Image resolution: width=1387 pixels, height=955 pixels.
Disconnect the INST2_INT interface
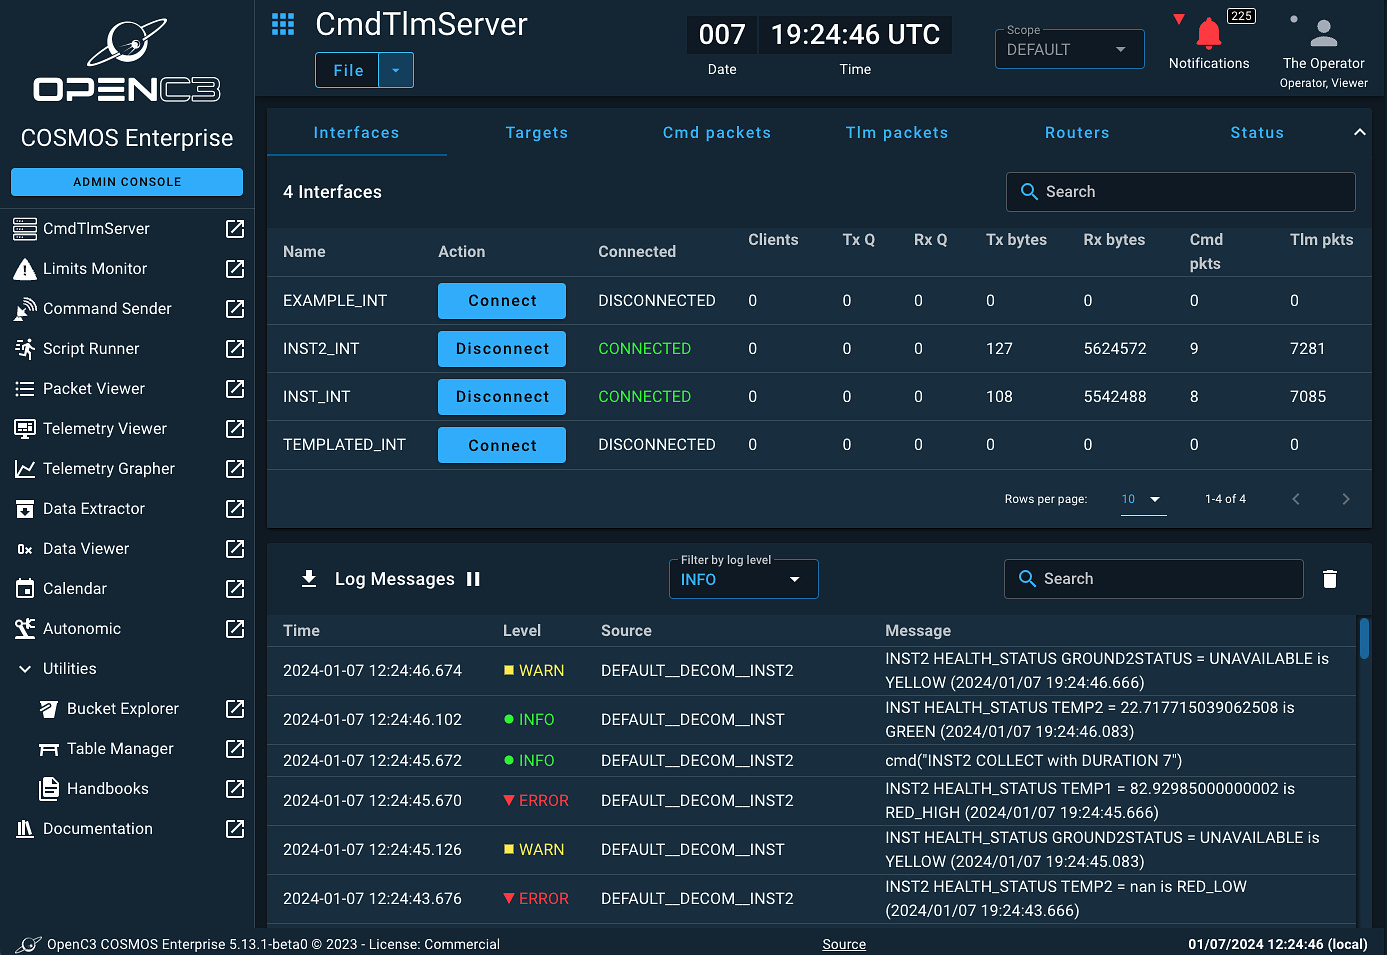click(502, 349)
